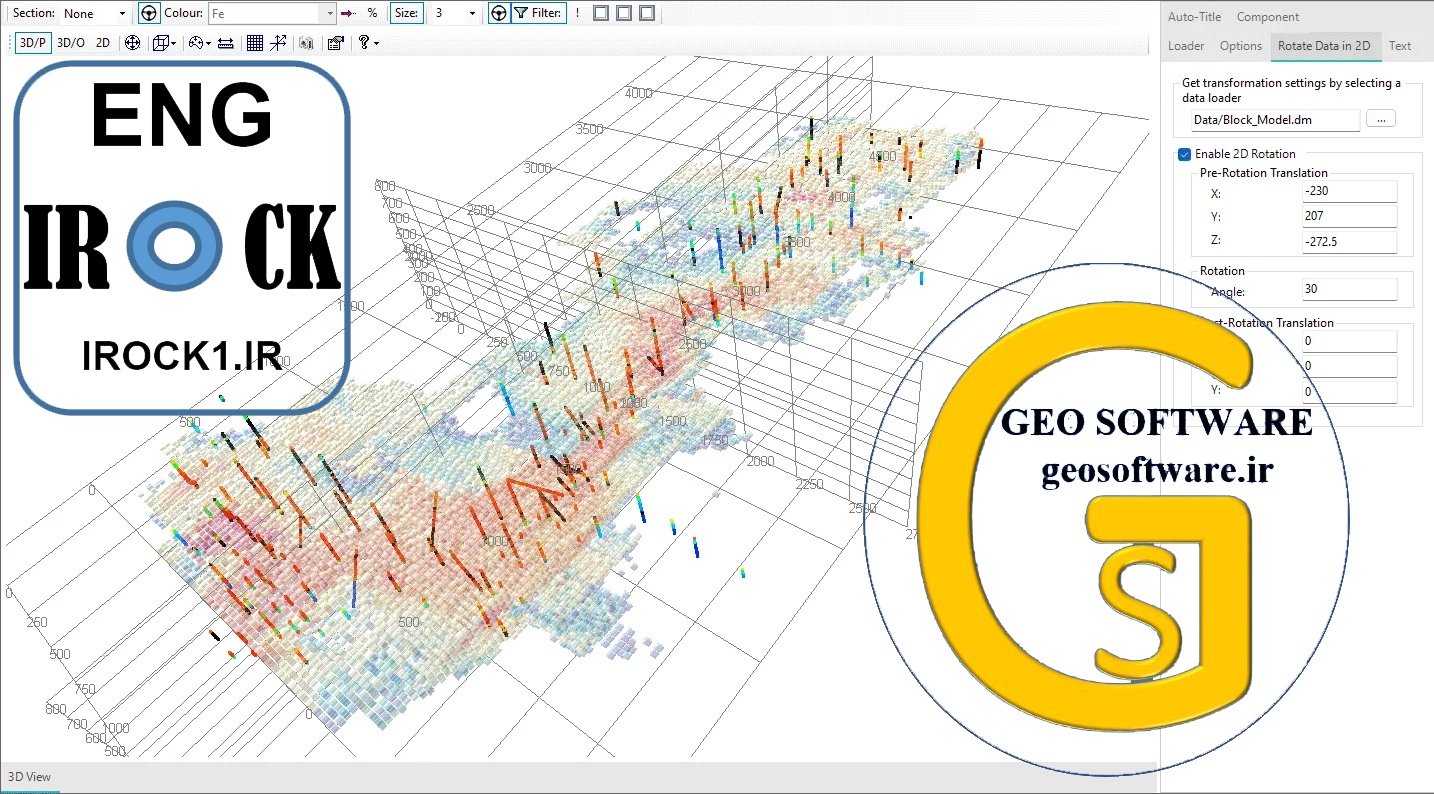Switch to 2D view mode
This screenshot has width=1434, height=794.
103,43
